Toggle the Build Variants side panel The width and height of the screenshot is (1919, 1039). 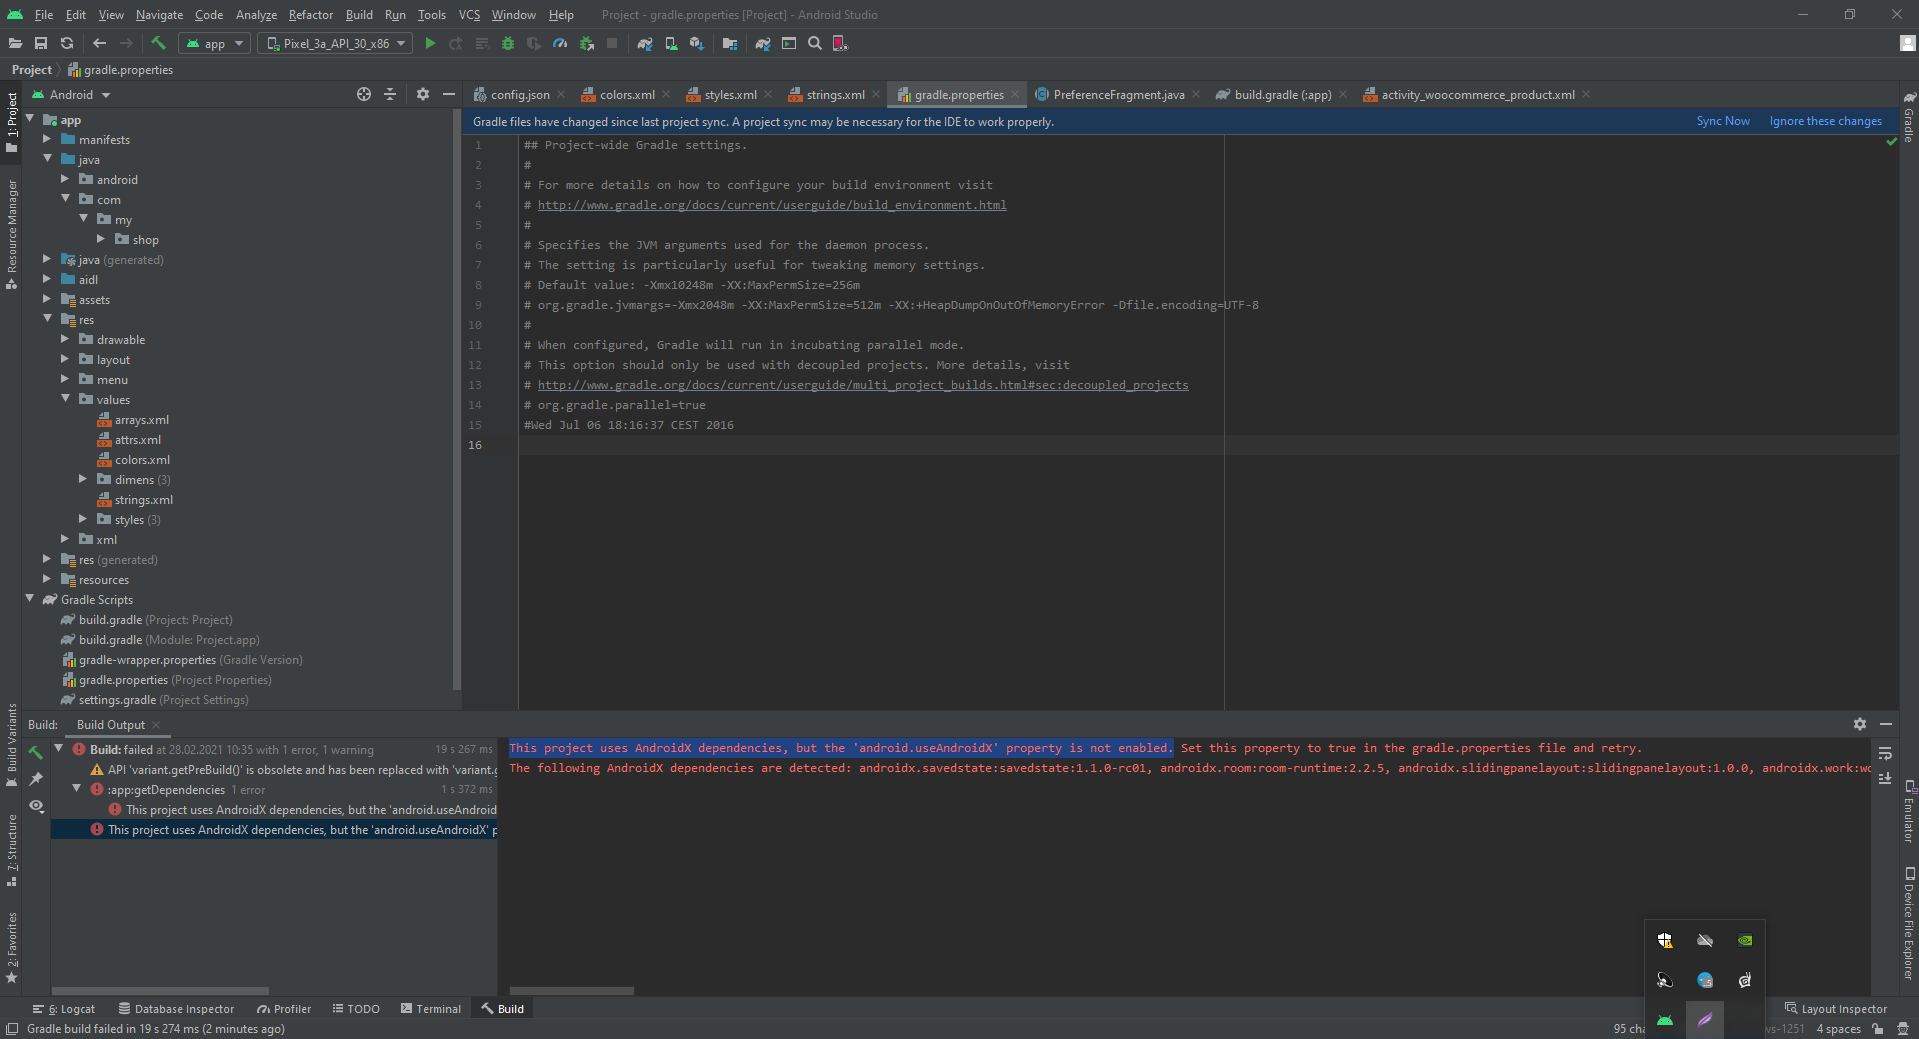[12, 745]
